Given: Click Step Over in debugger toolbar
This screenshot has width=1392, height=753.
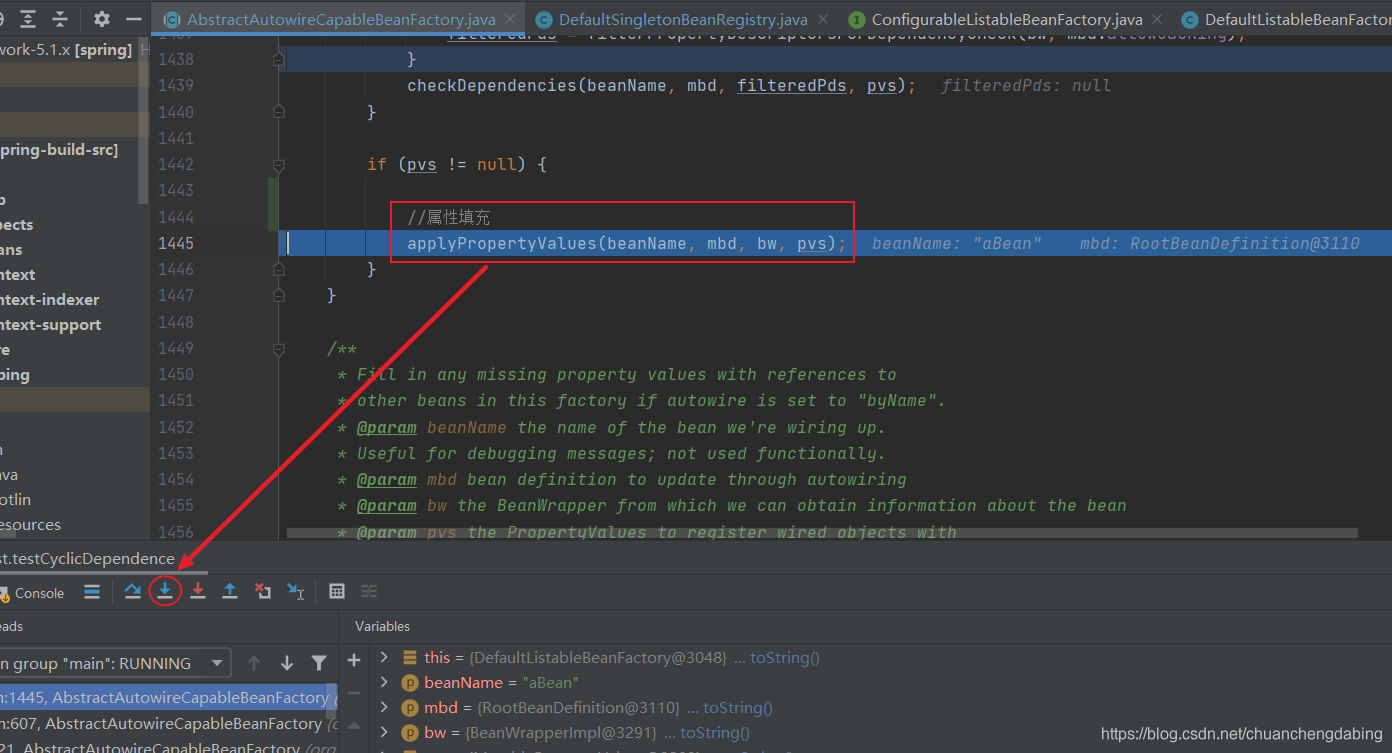Looking at the screenshot, I should [x=132, y=591].
